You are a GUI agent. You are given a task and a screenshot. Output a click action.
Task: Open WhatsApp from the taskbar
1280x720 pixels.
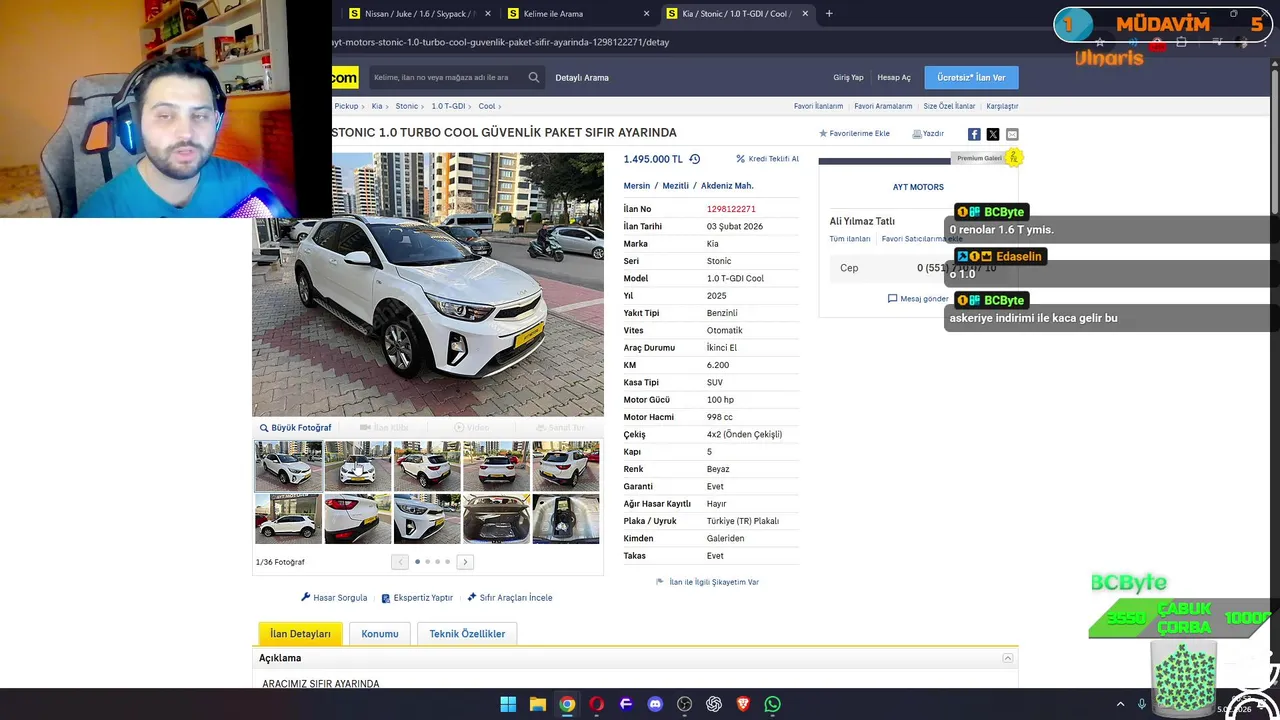(x=773, y=704)
